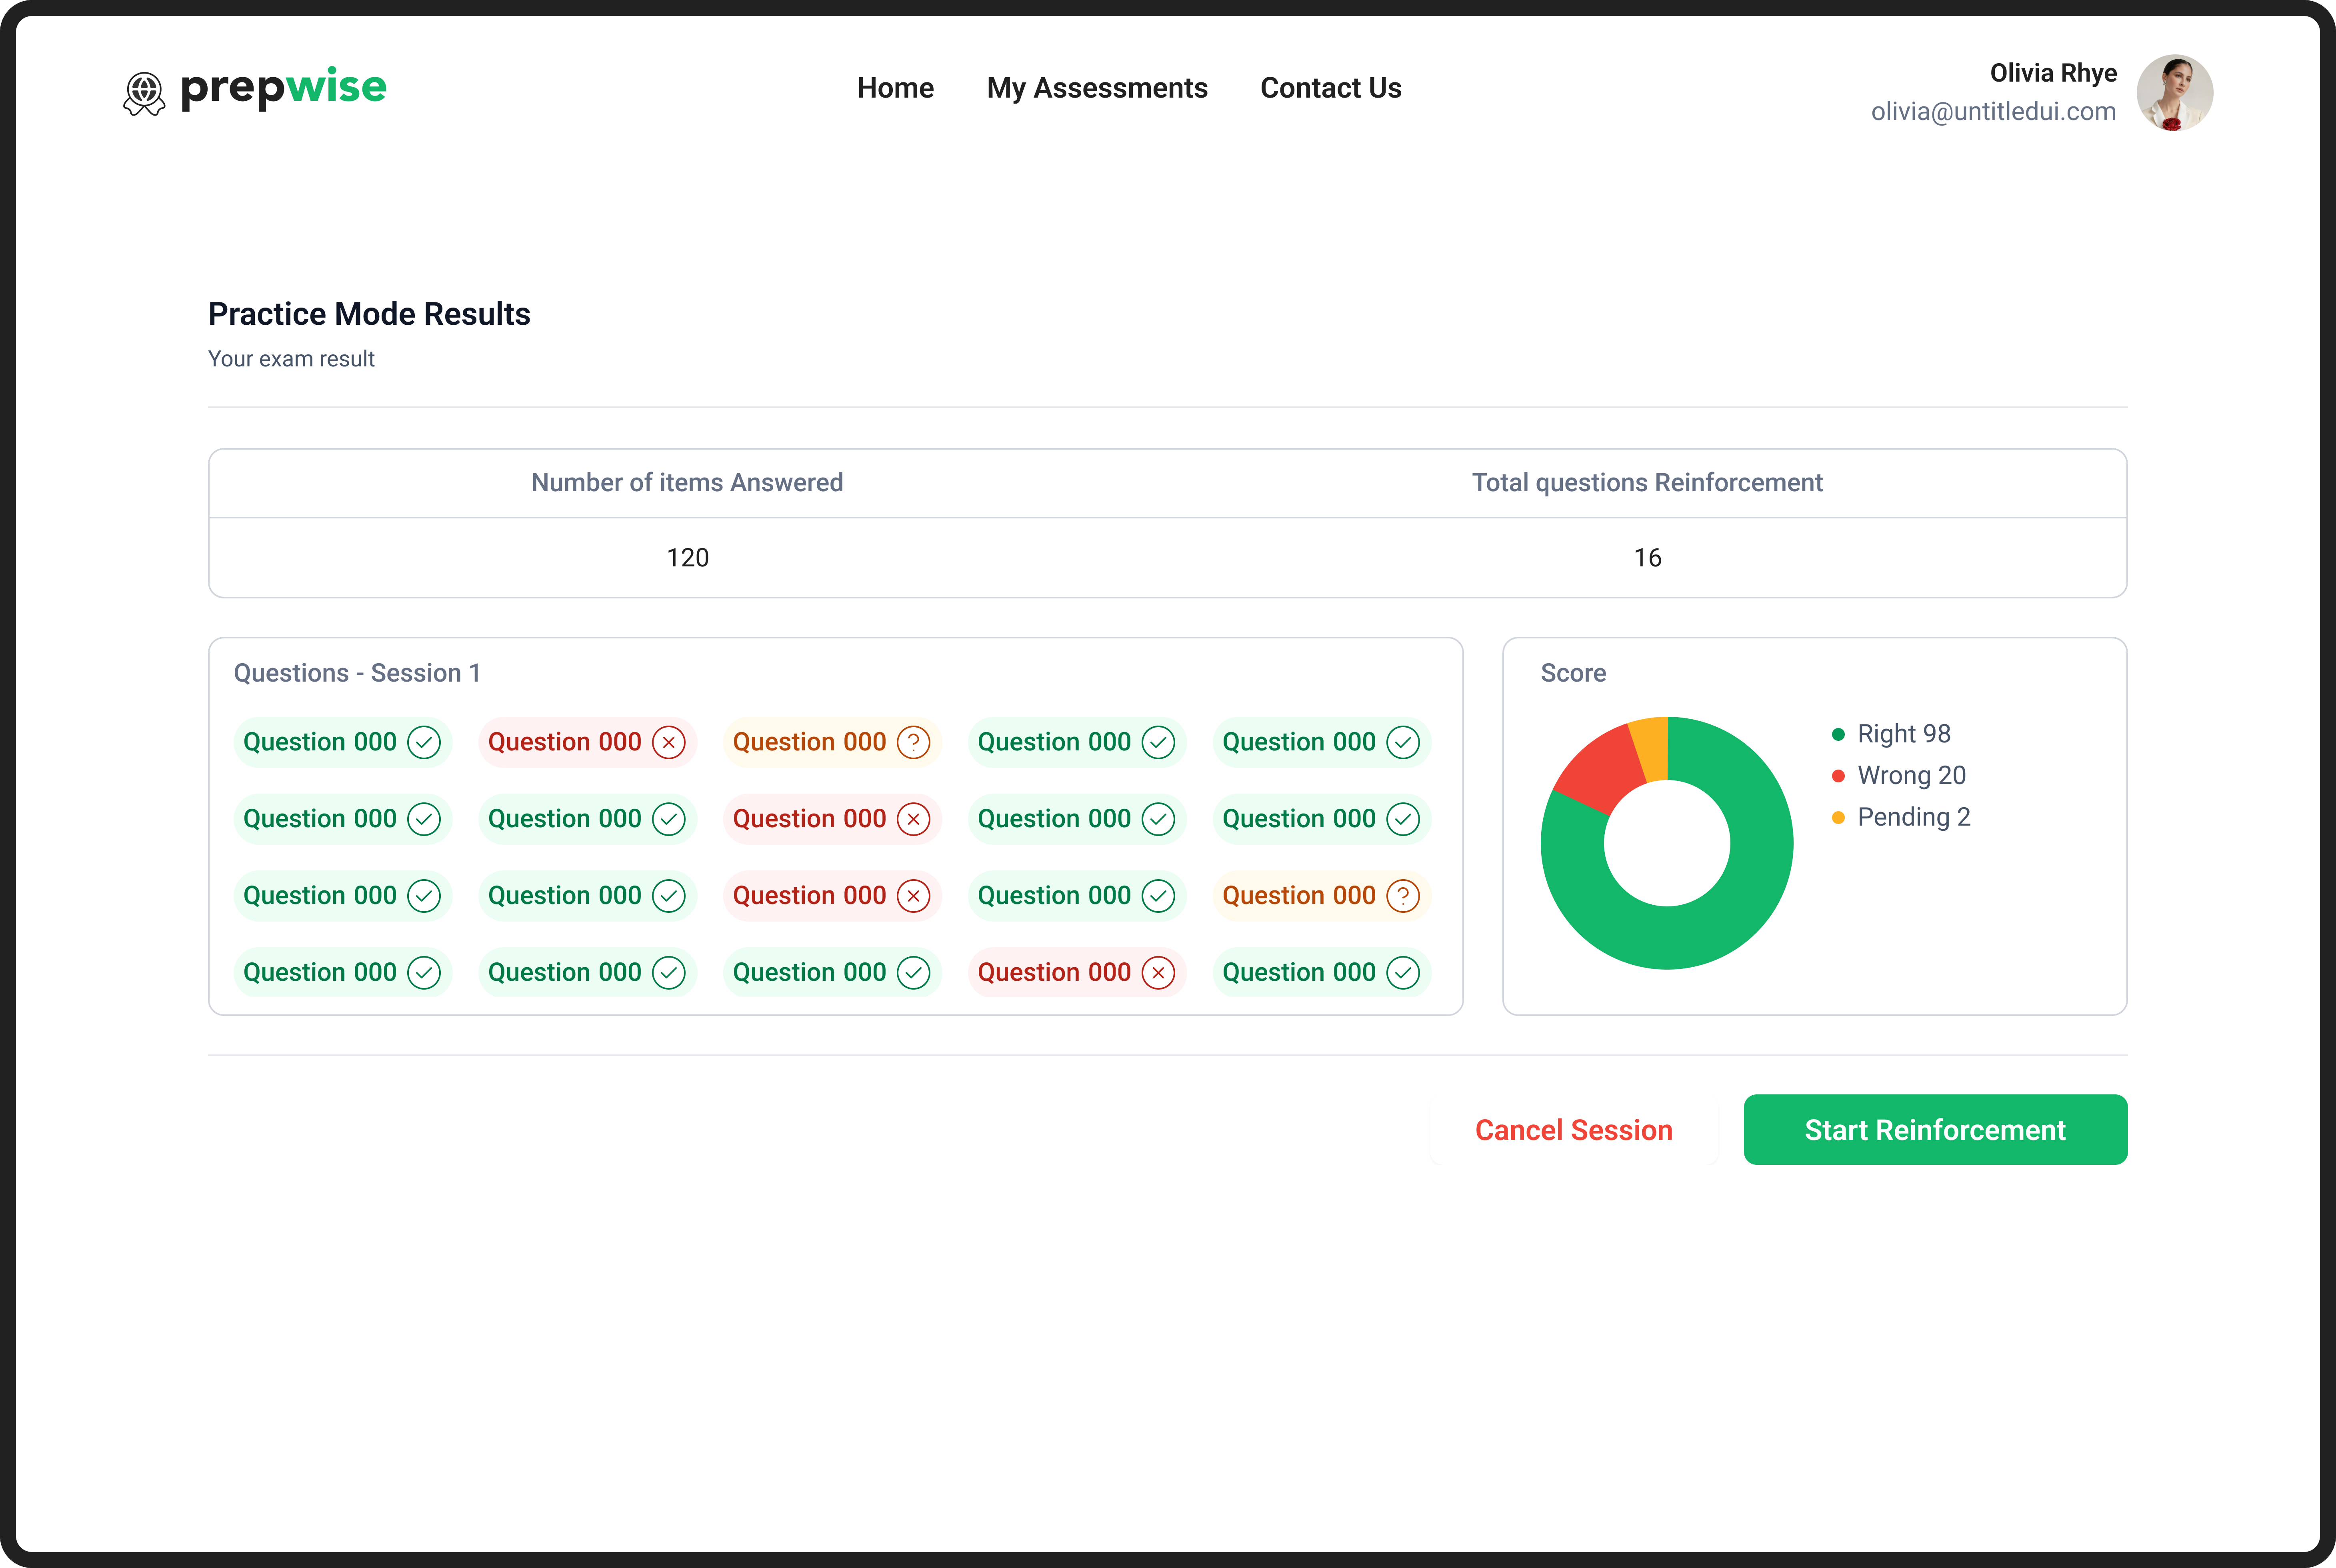Click the Start Reinforcement button

point(1935,1130)
